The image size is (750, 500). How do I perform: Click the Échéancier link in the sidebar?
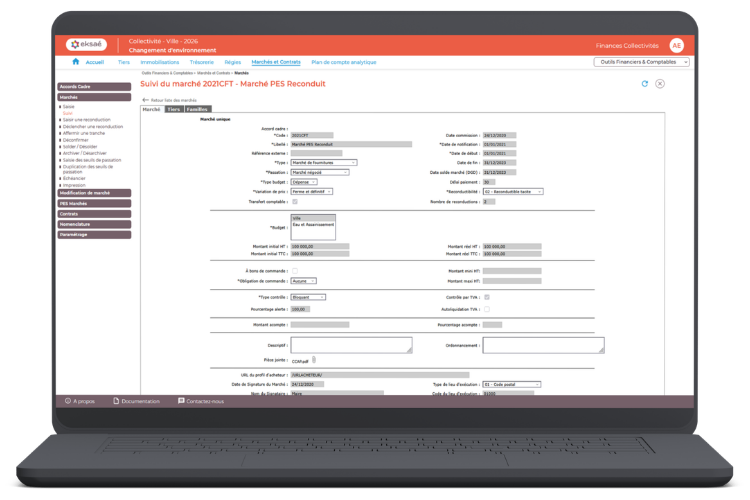click(x=74, y=179)
